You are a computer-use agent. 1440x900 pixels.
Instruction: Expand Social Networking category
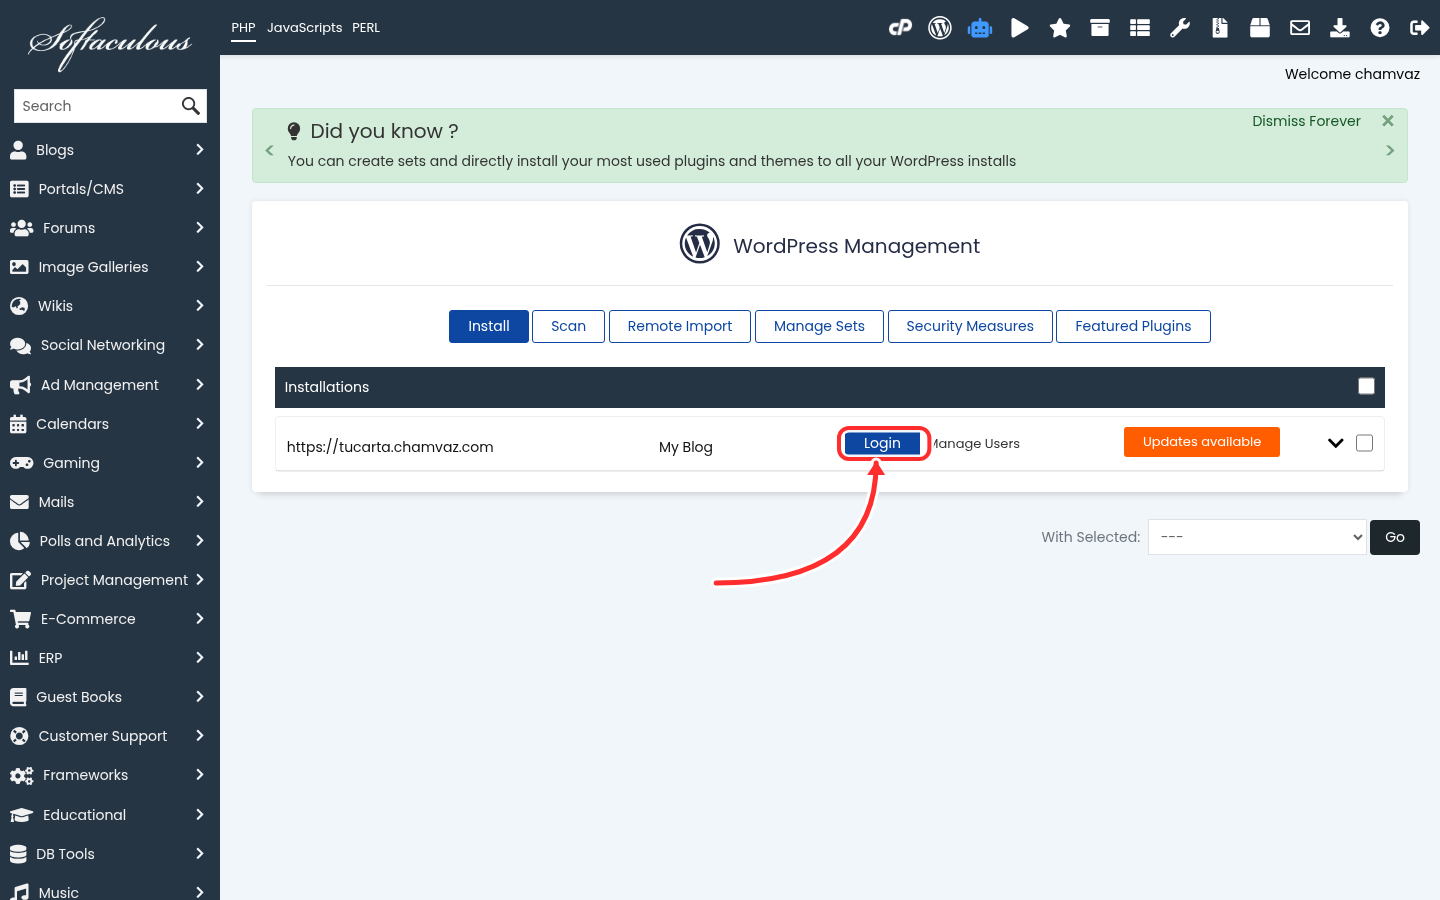click(200, 345)
